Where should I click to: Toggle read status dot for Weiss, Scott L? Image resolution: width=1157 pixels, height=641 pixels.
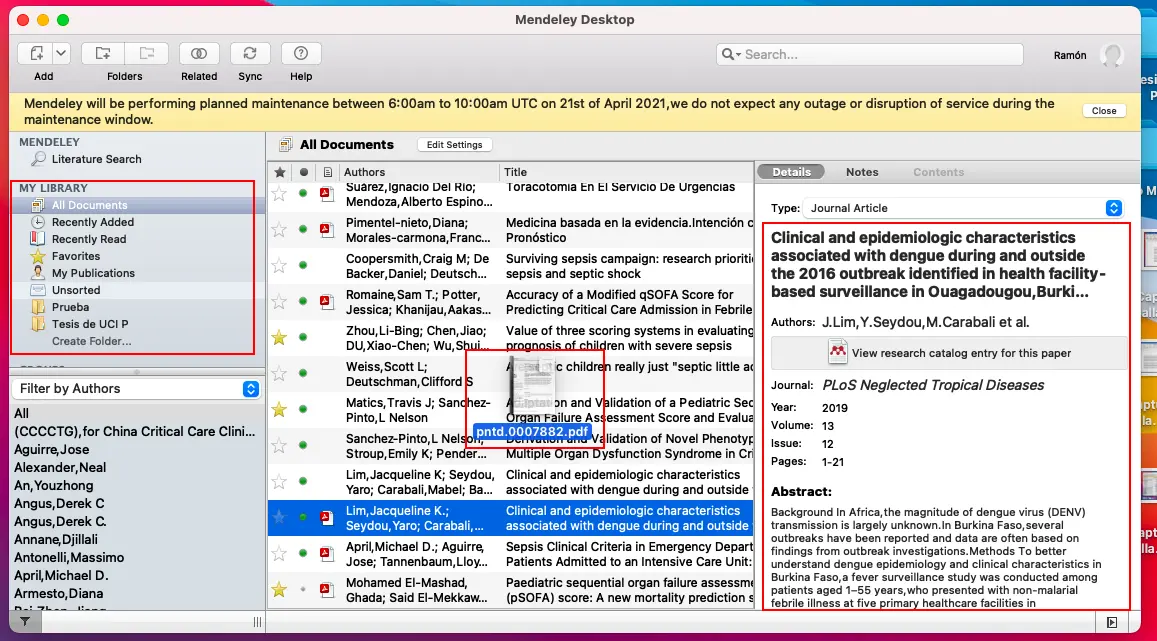[x=303, y=374]
